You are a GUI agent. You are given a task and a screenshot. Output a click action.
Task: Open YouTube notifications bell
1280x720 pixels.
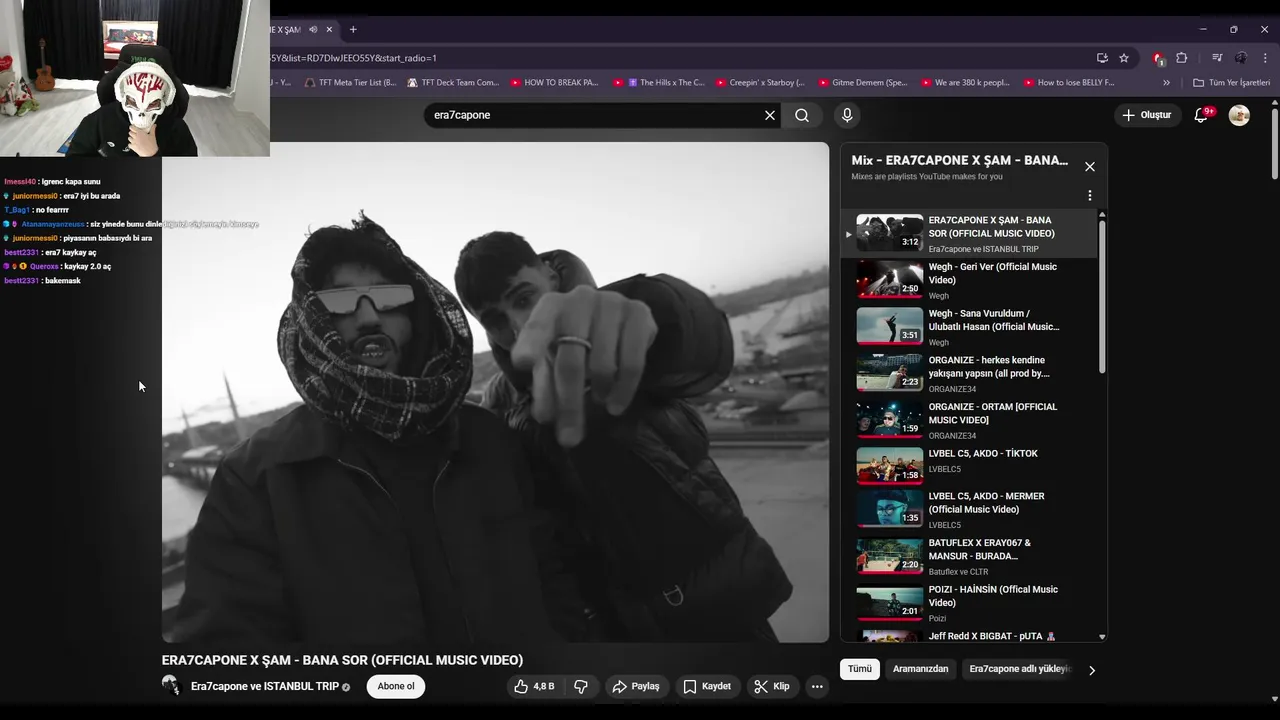(x=1201, y=115)
